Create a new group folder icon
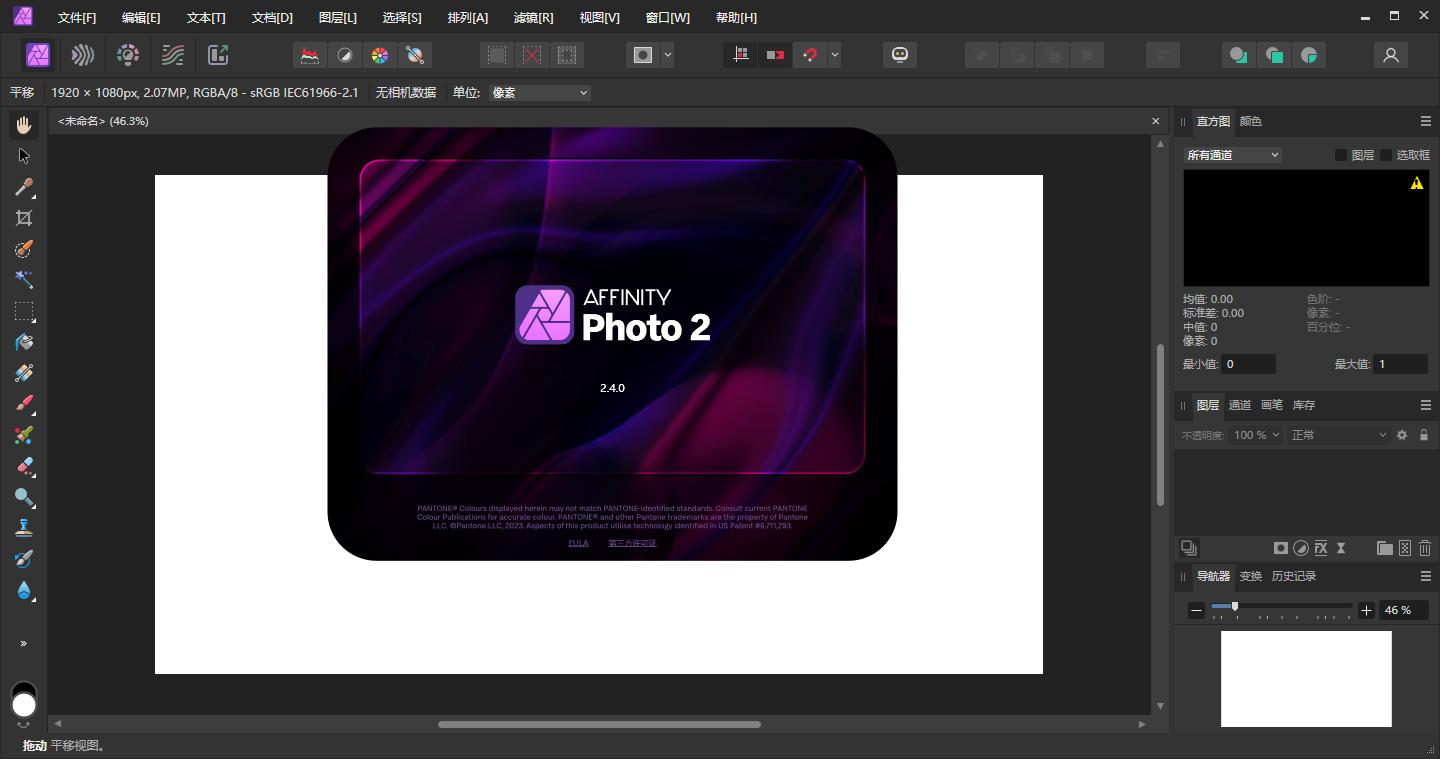The image size is (1440, 759). [1385, 548]
